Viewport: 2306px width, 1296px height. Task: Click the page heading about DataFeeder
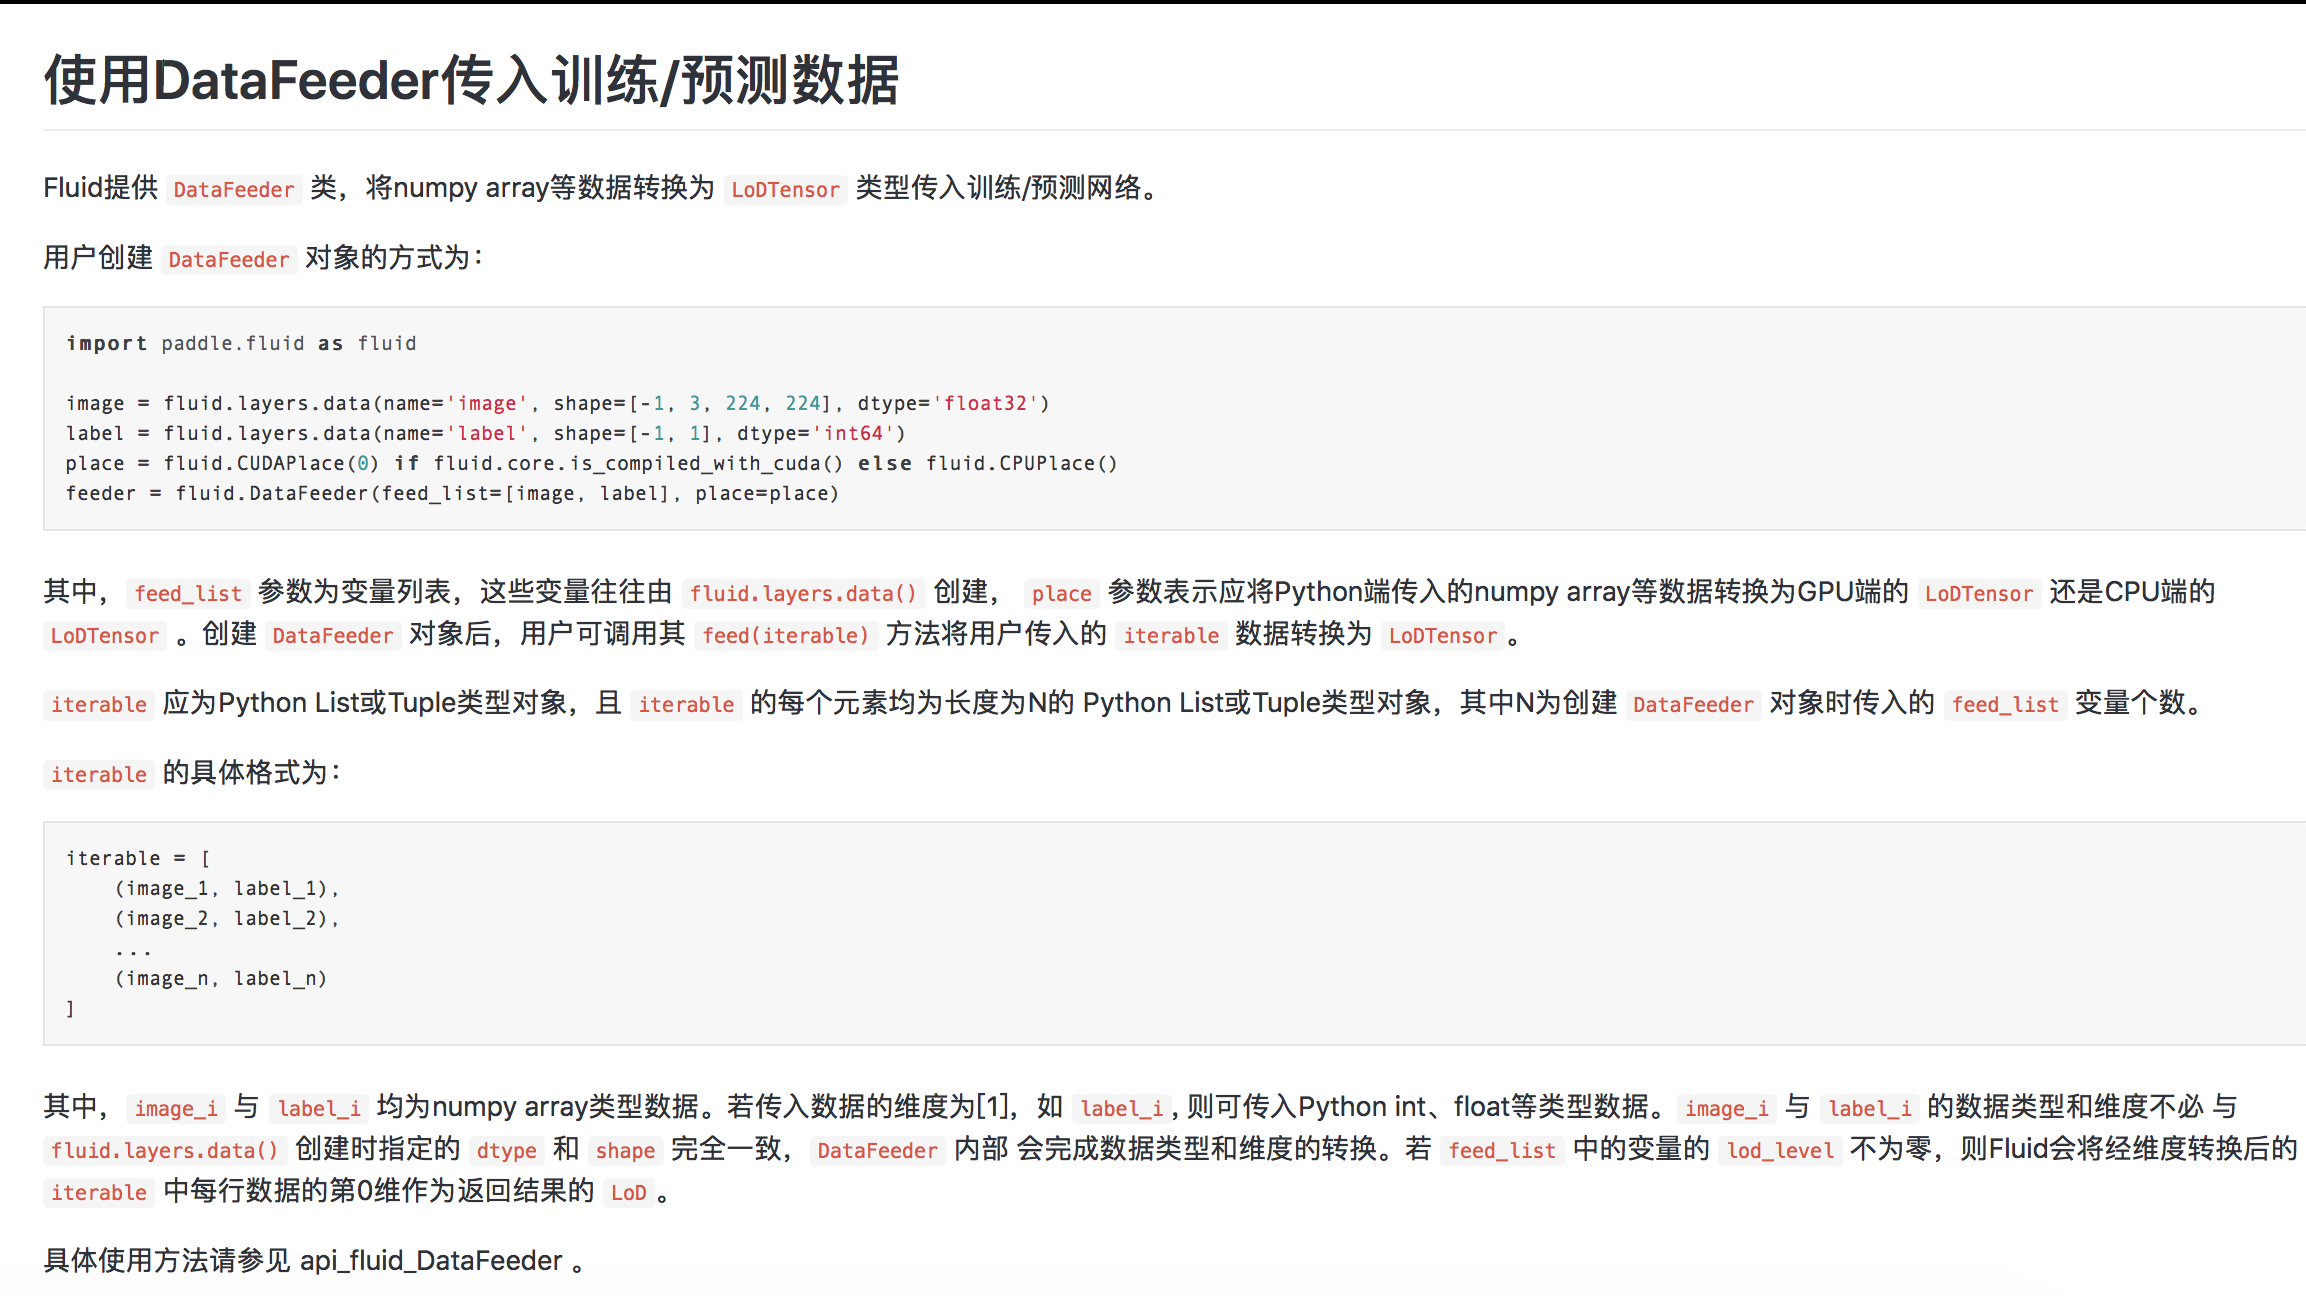471,80
